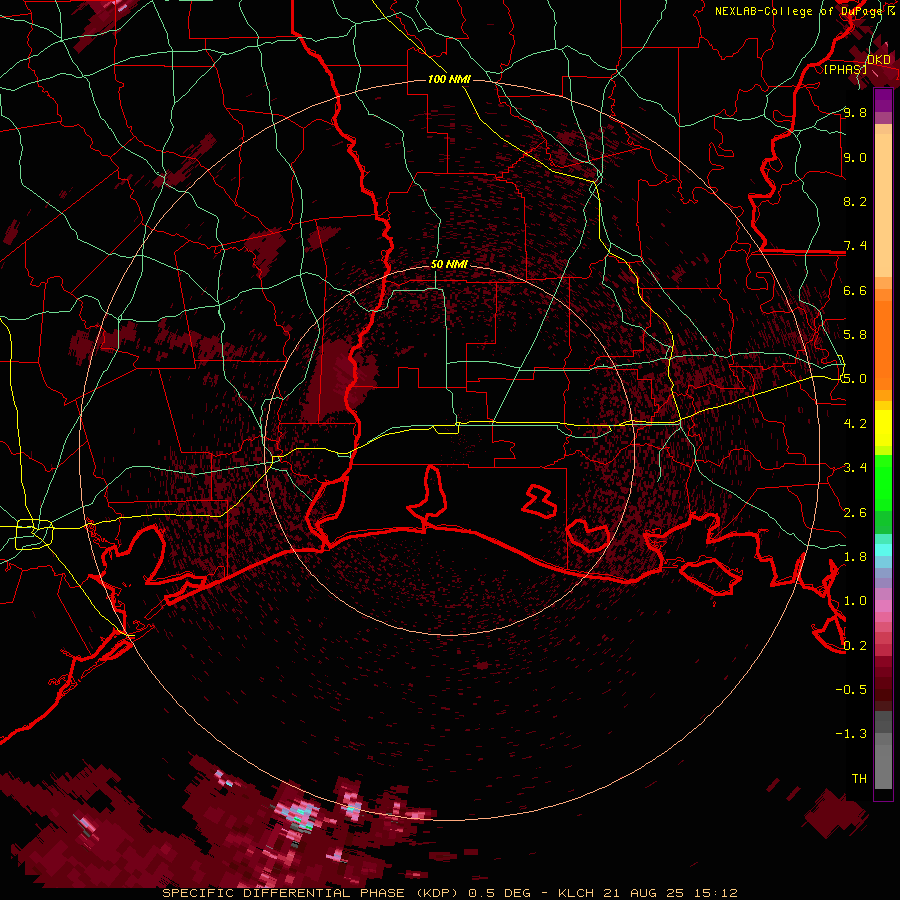Click the bright green band of the color scale
Screen dimensions: 900x900
pos(883,483)
